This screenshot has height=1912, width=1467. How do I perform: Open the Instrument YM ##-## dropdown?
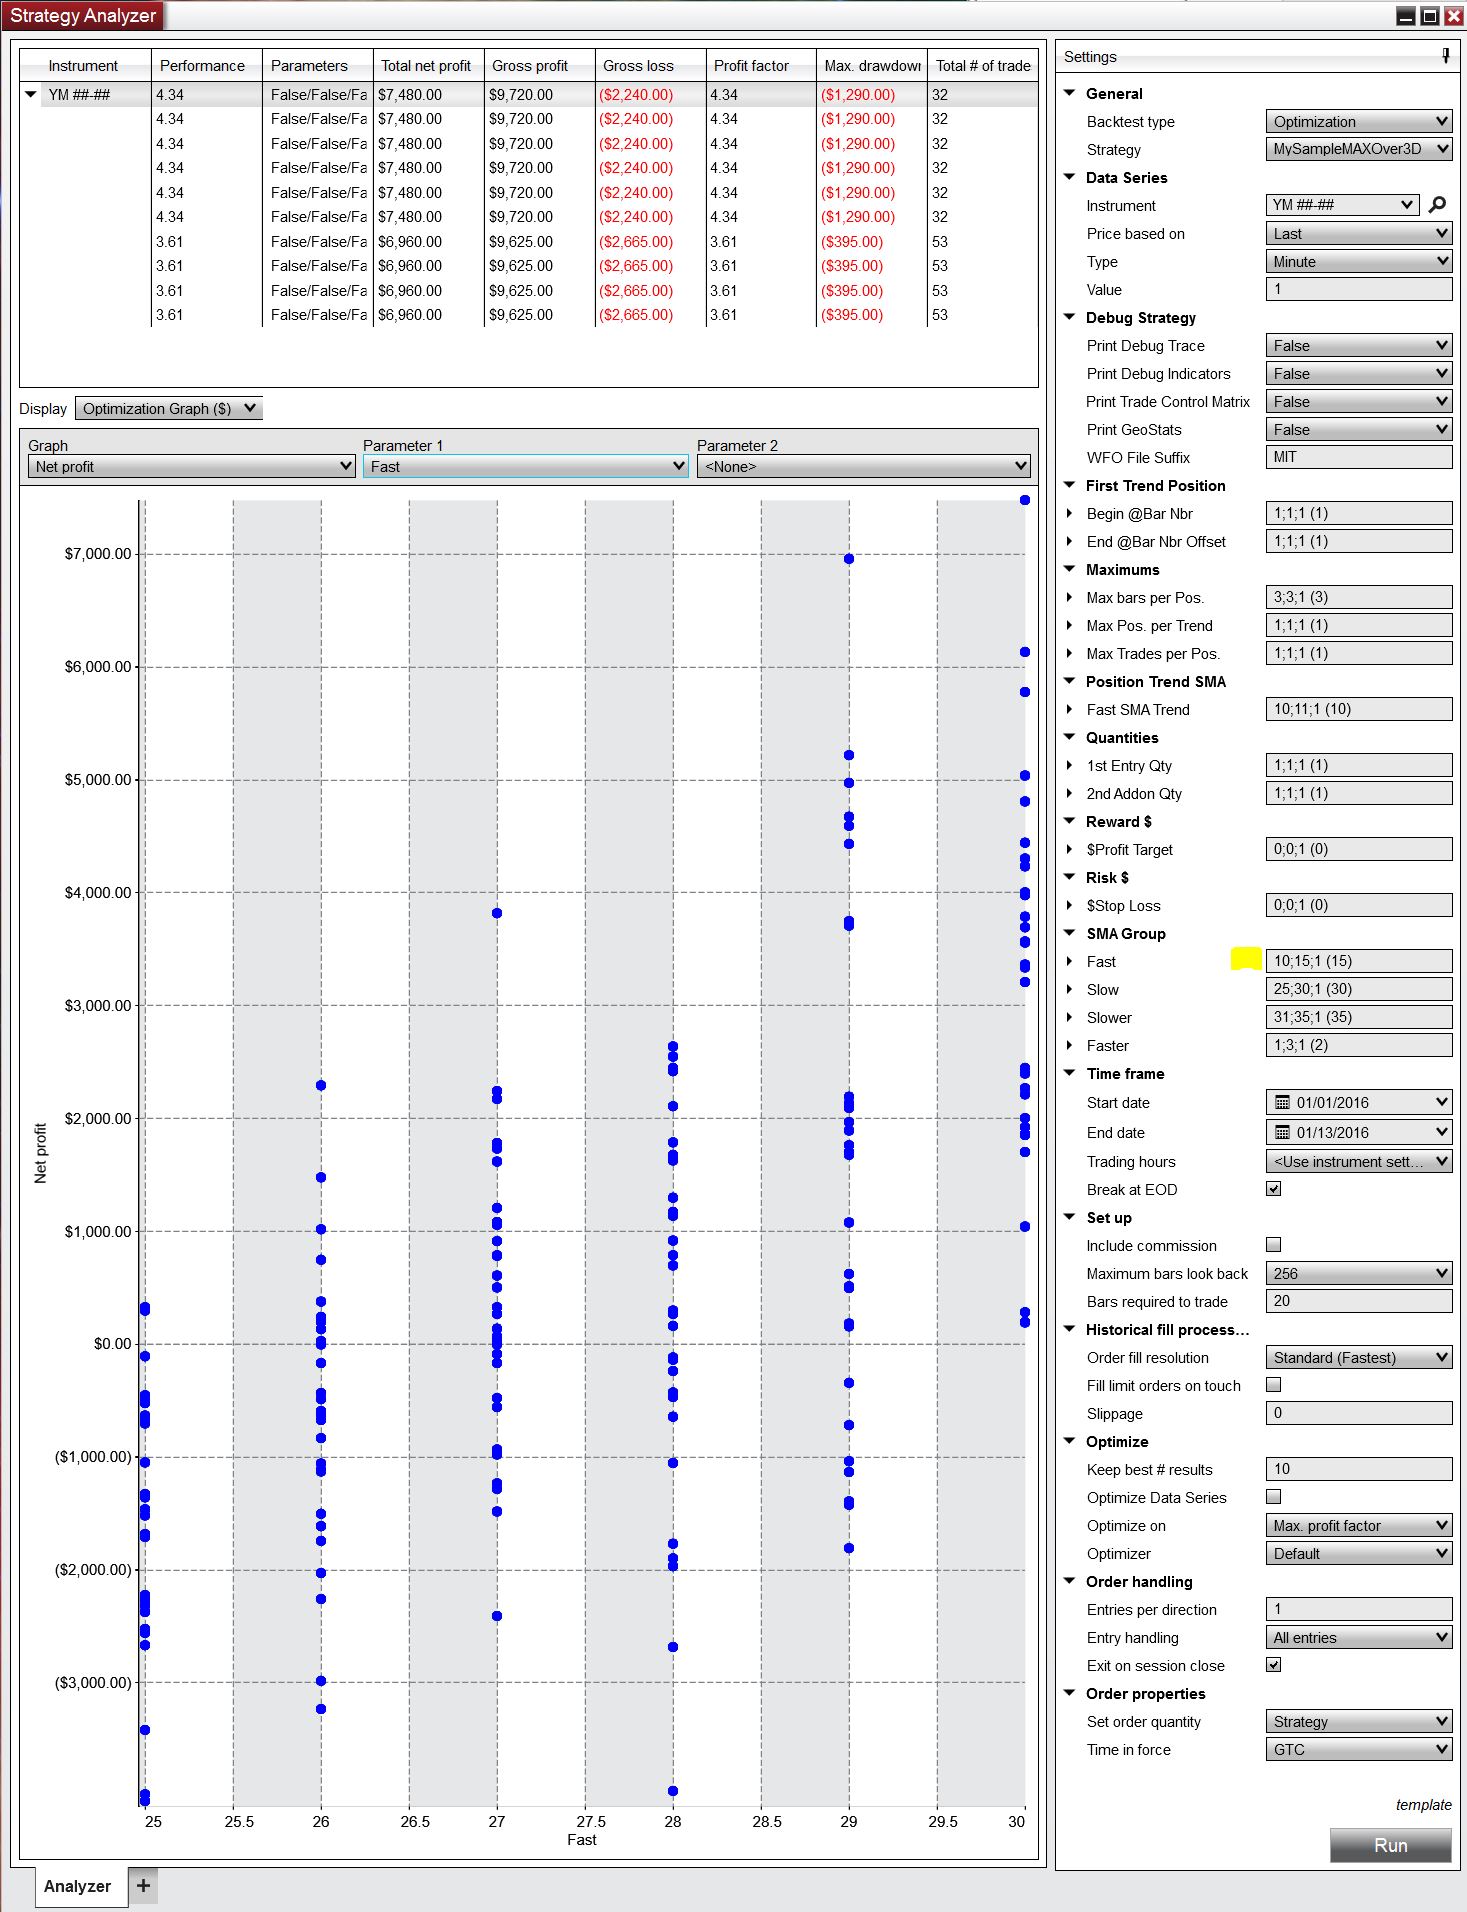tap(1342, 205)
